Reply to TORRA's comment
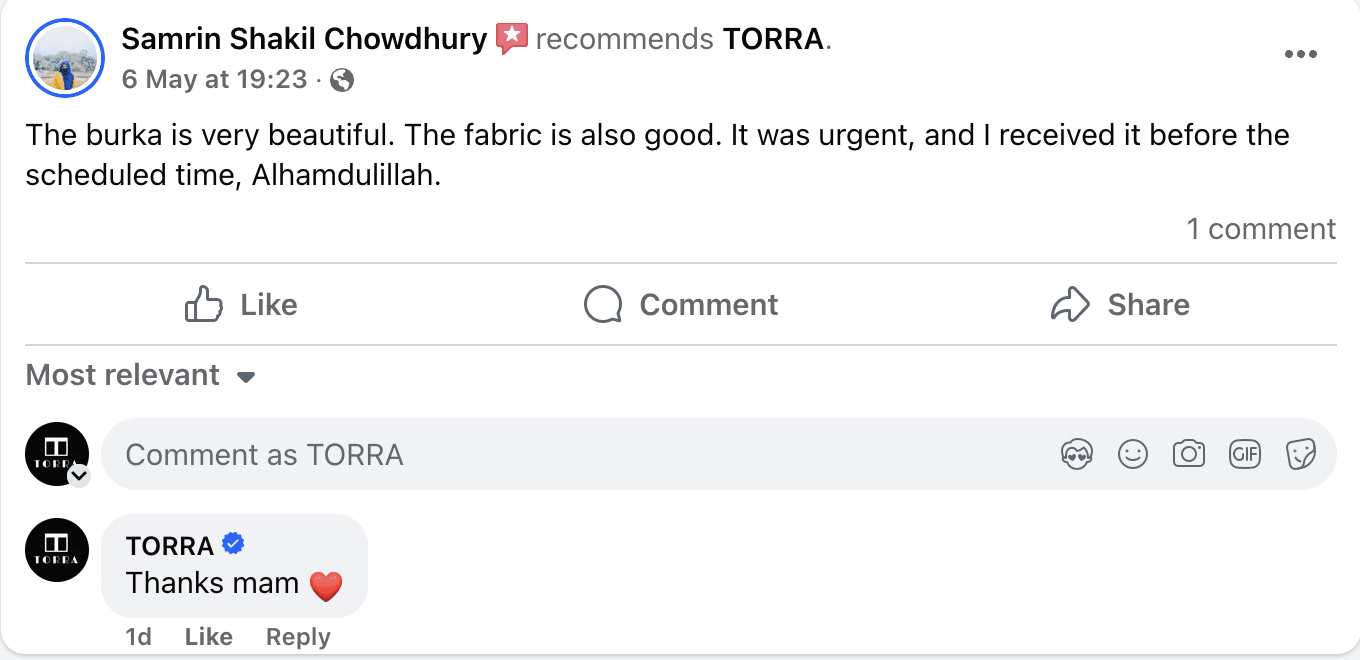1360x660 pixels. [x=297, y=636]
